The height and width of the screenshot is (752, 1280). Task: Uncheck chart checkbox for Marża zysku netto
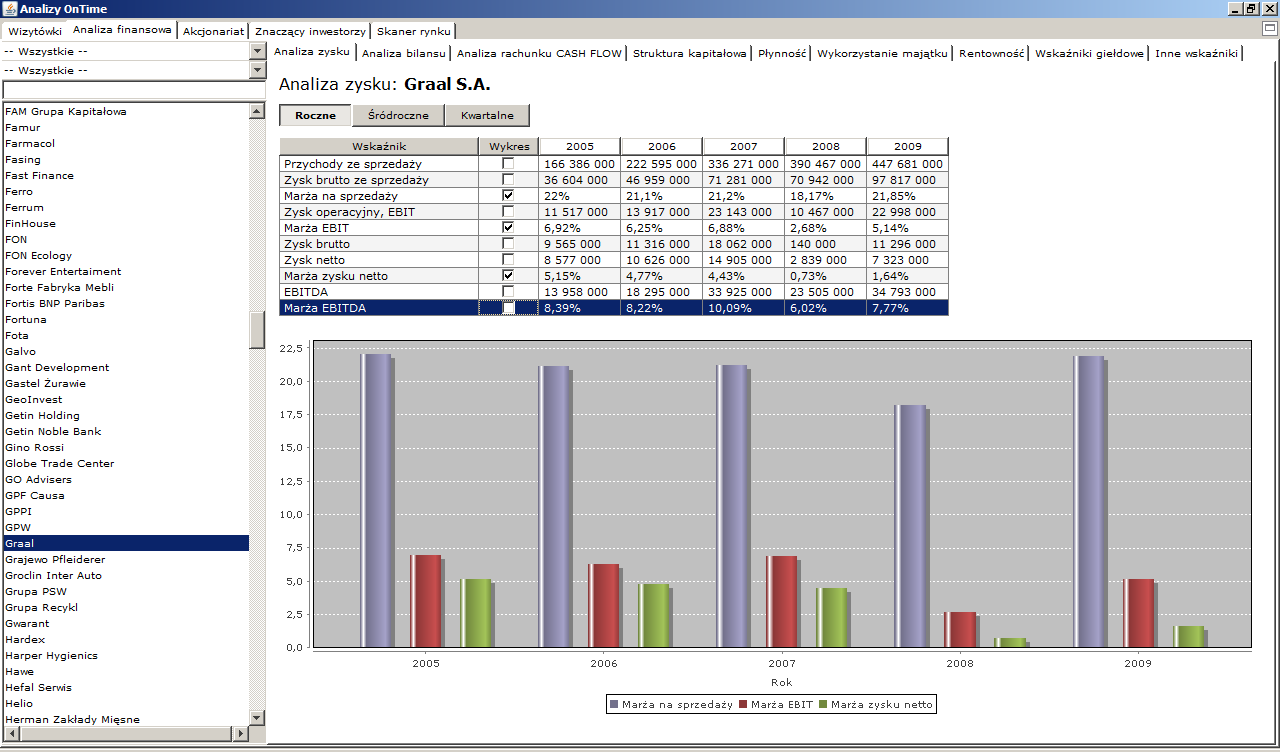[x=508, y=275]
